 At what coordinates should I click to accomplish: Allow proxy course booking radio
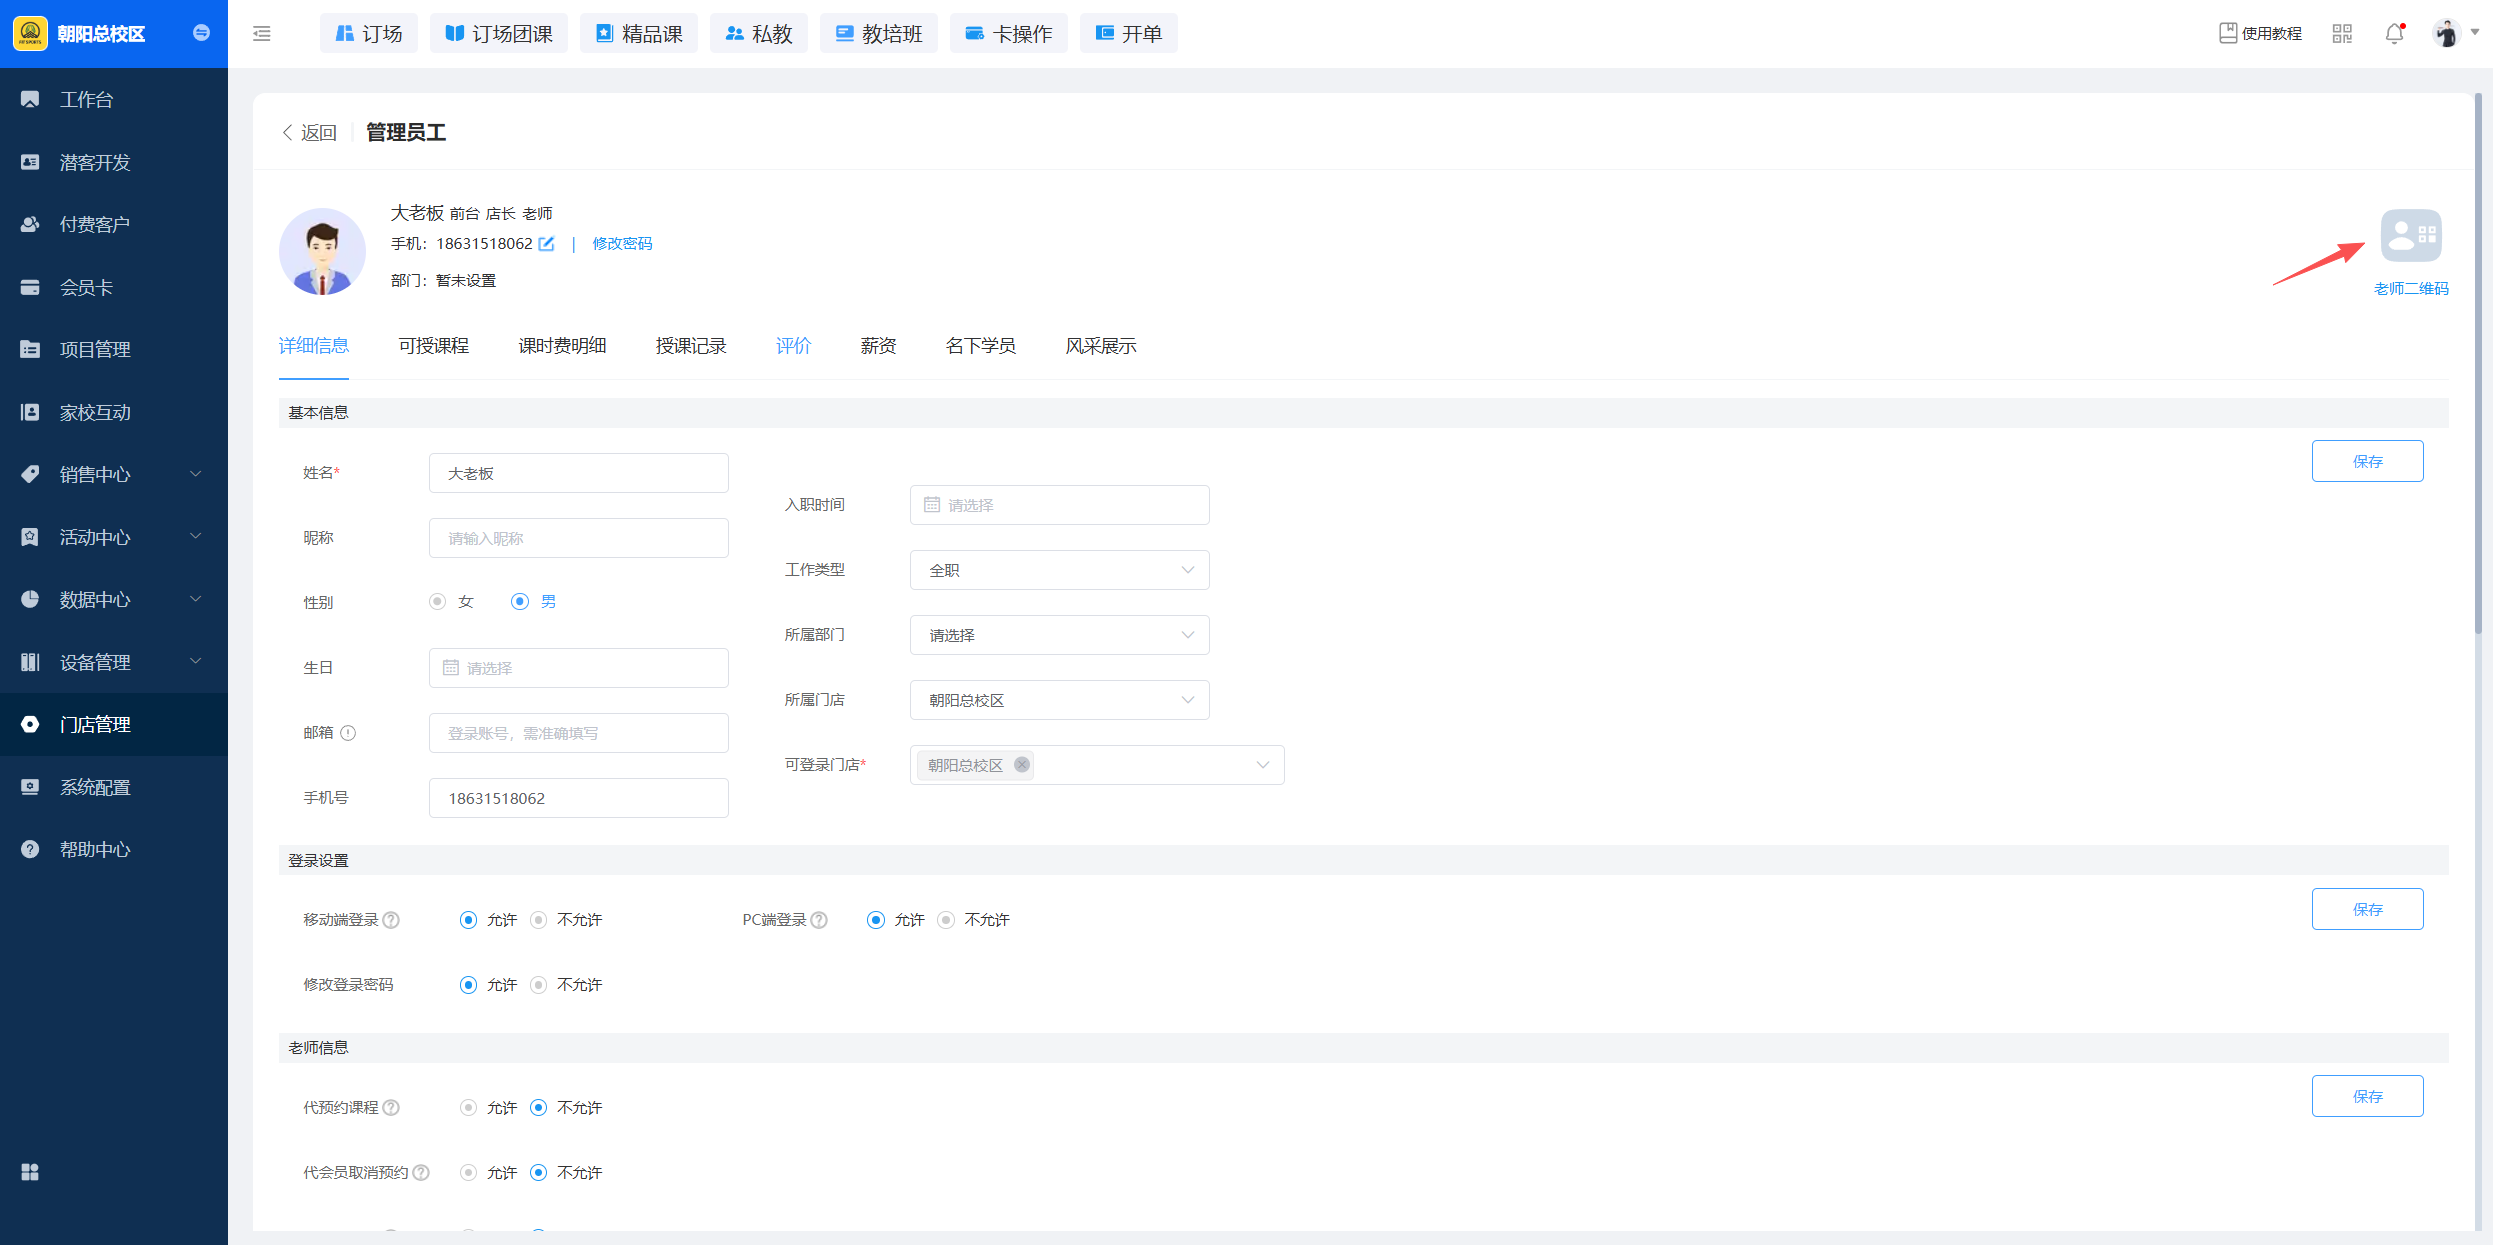pos(468,1108)
